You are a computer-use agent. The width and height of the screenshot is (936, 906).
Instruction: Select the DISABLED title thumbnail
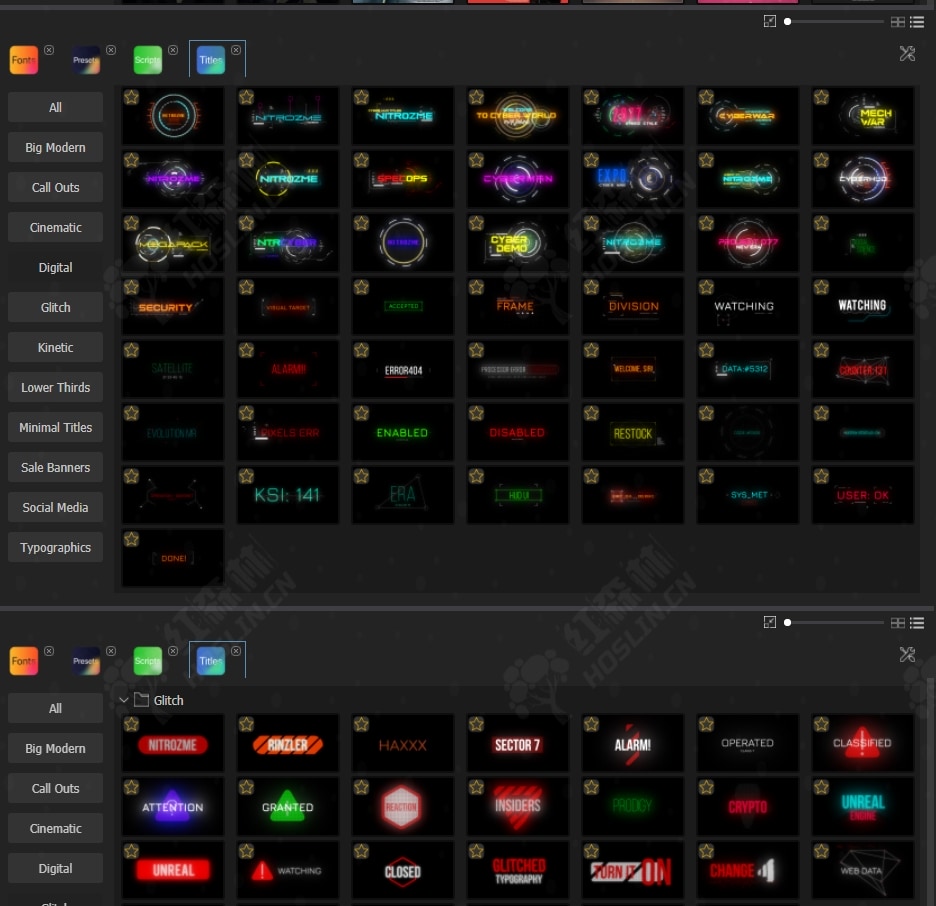(x=518, y=432)
